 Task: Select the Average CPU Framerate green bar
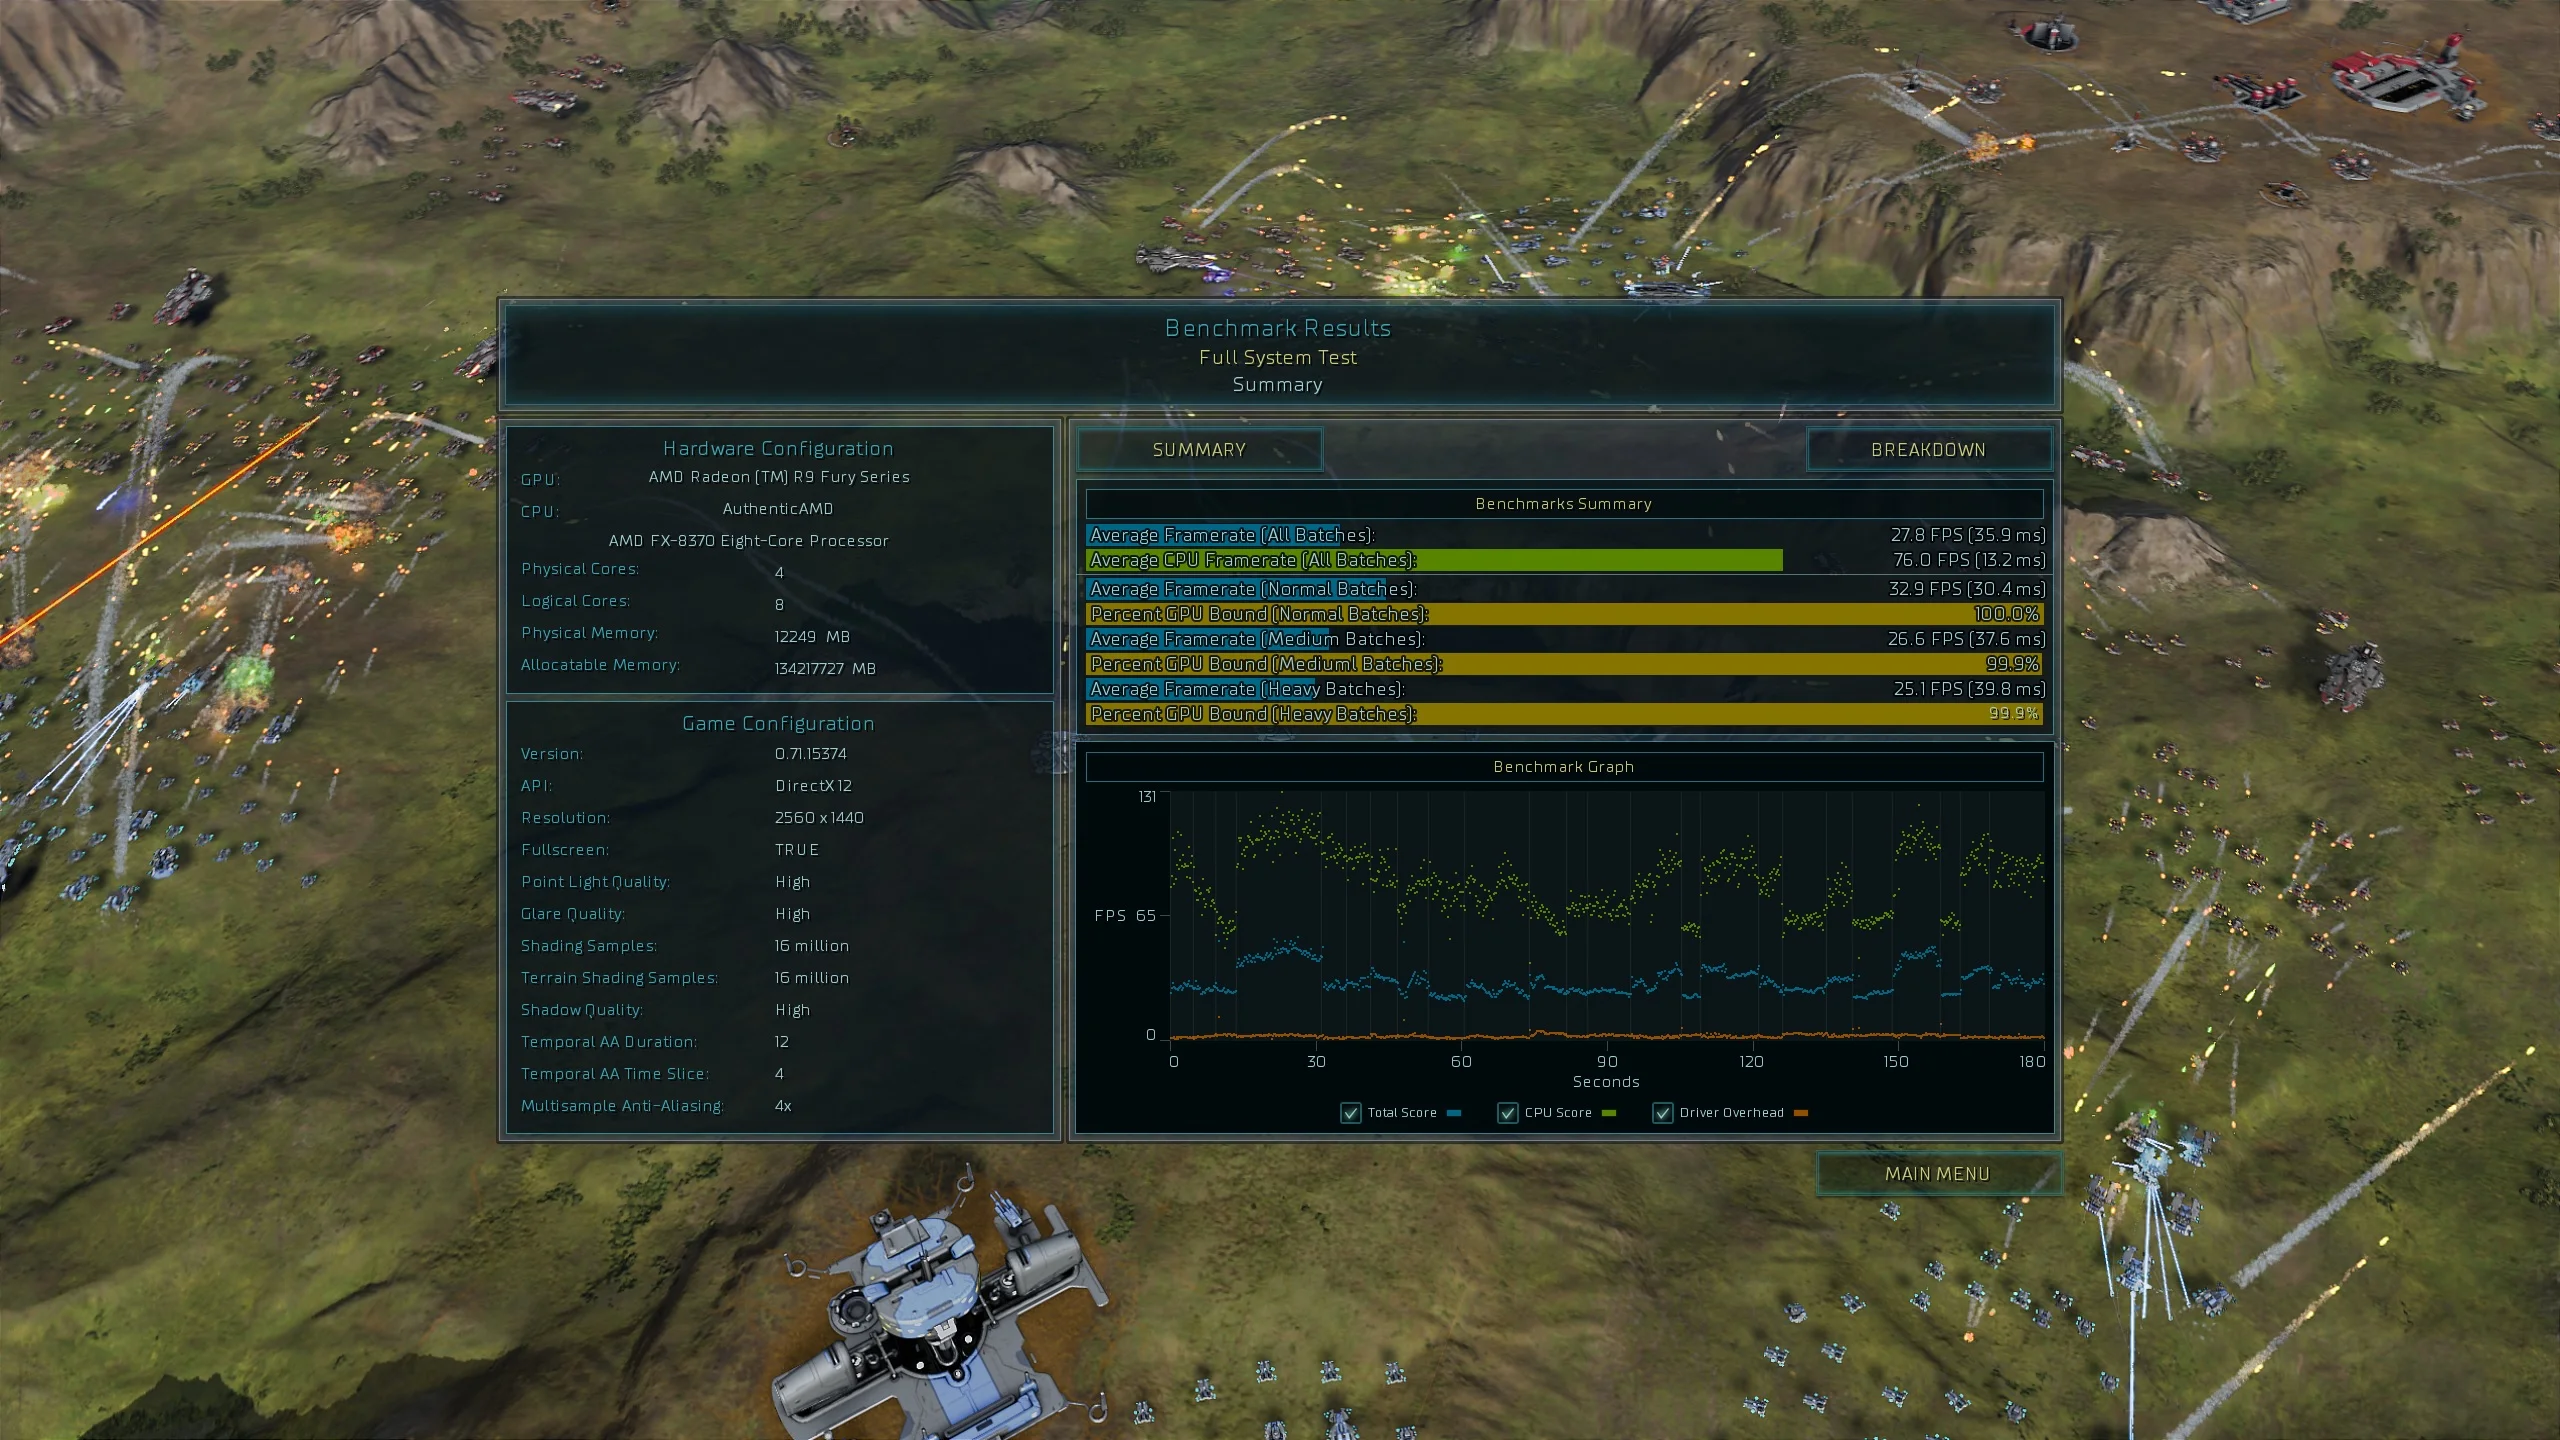click(1434, 560)
